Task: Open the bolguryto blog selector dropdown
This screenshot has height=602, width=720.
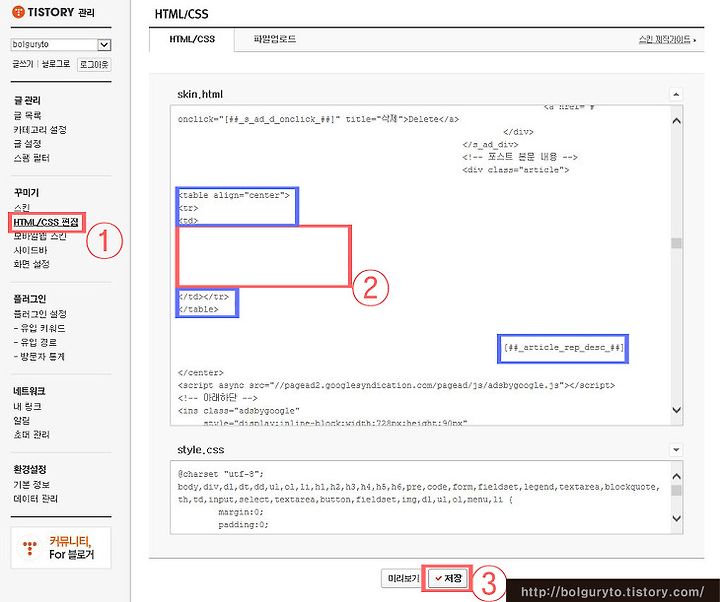Action: (61, 45)
